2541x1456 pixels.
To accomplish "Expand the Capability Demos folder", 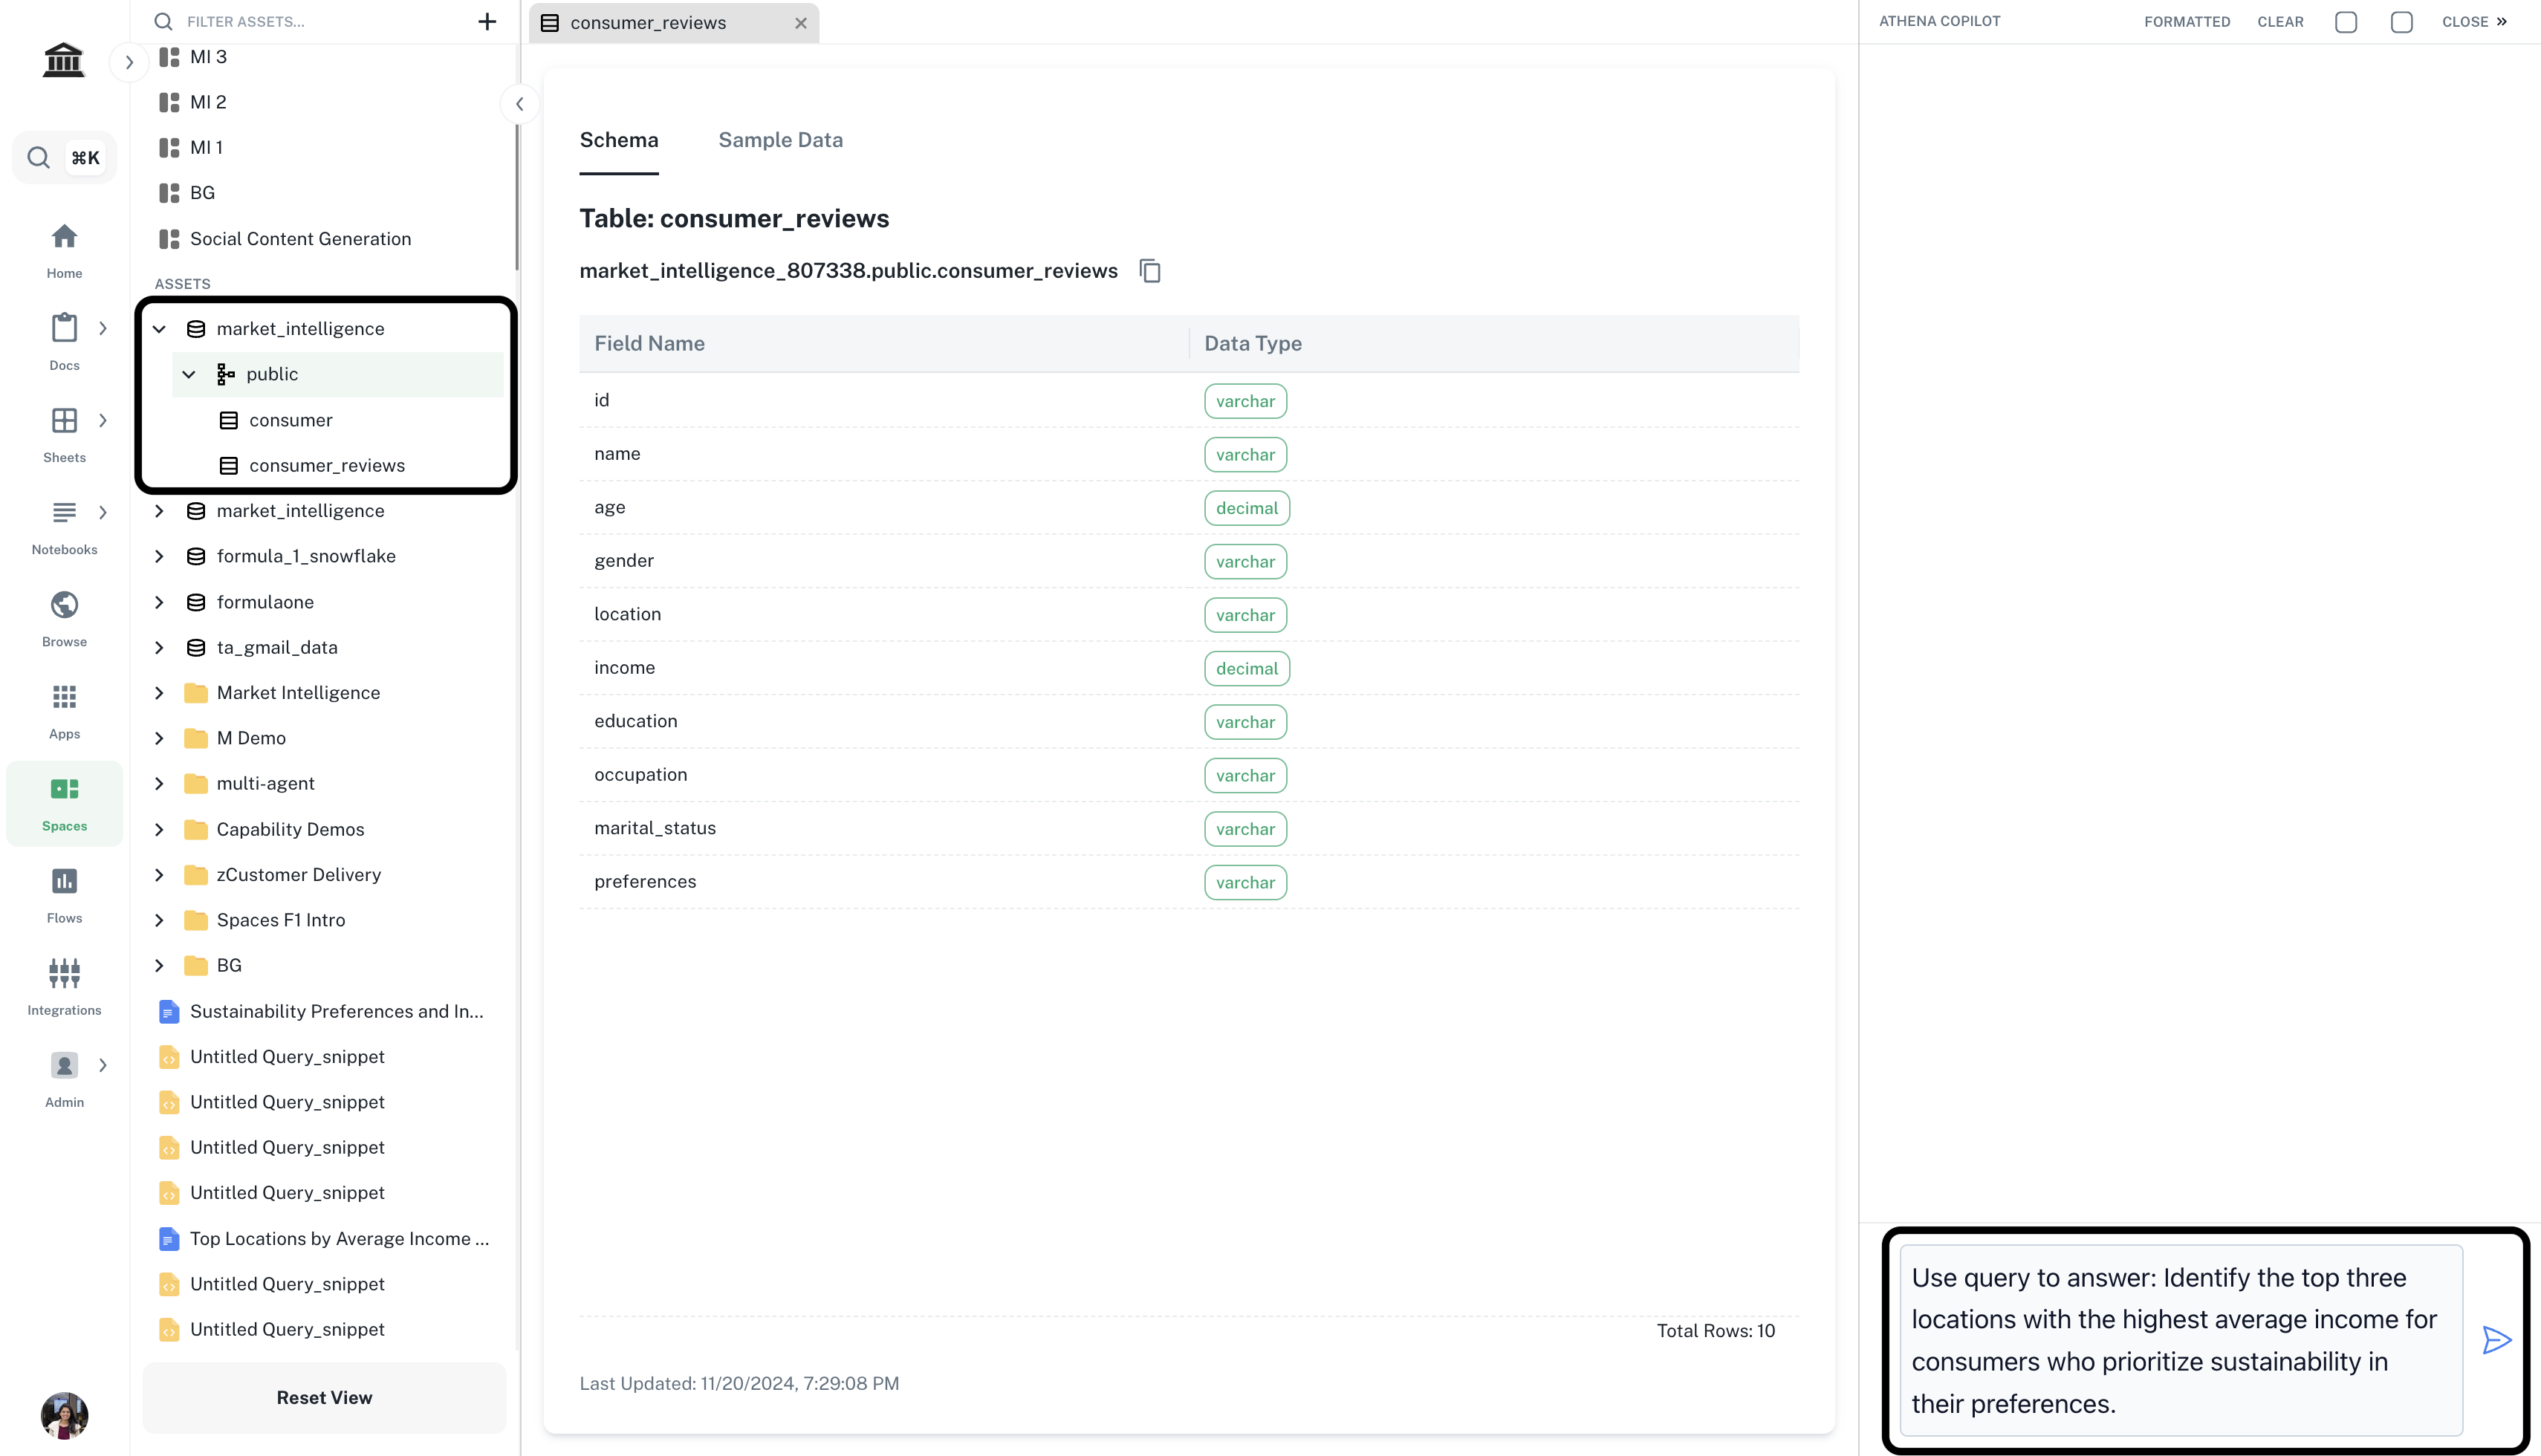I will click(159, 829).
